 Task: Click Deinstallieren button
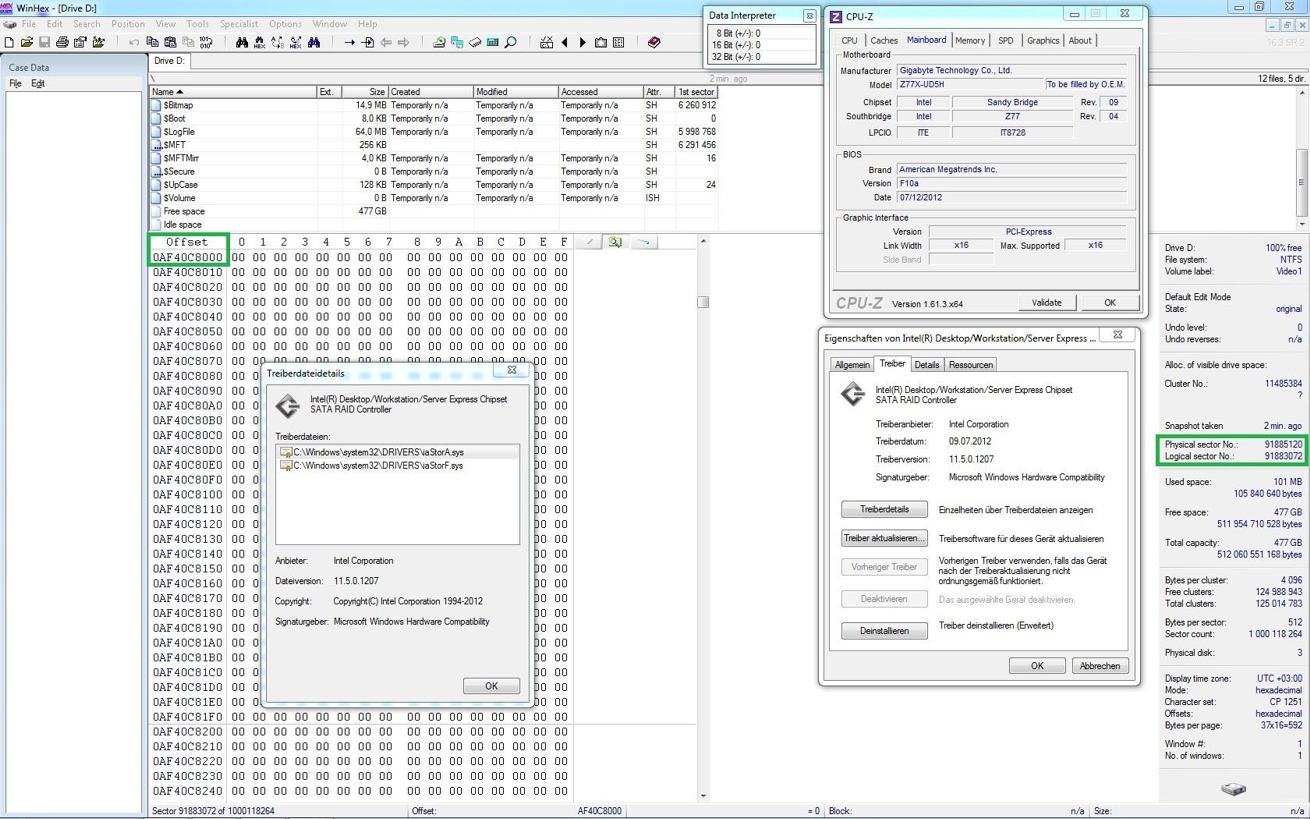click(x=884, y=630)
